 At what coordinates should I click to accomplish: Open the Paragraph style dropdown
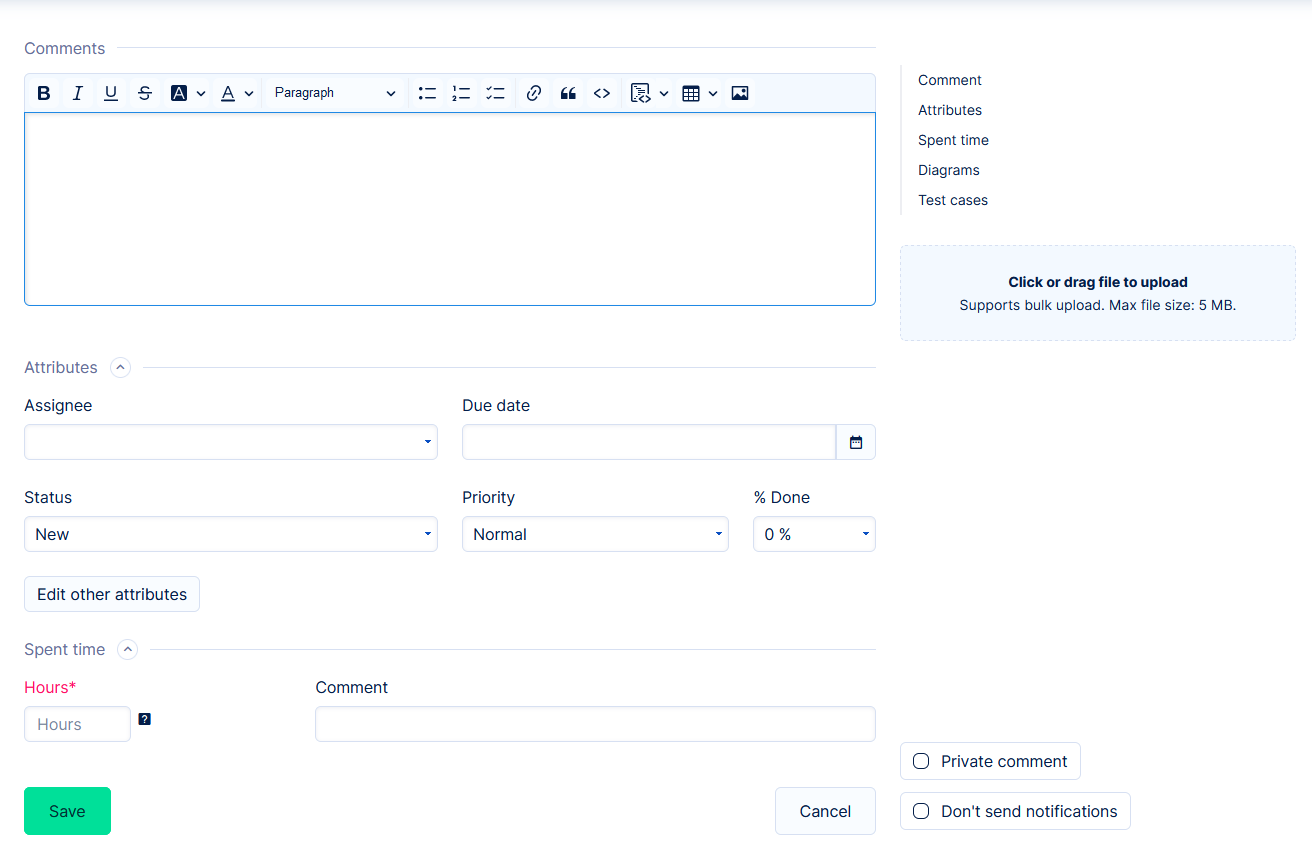tap(334, 93)
